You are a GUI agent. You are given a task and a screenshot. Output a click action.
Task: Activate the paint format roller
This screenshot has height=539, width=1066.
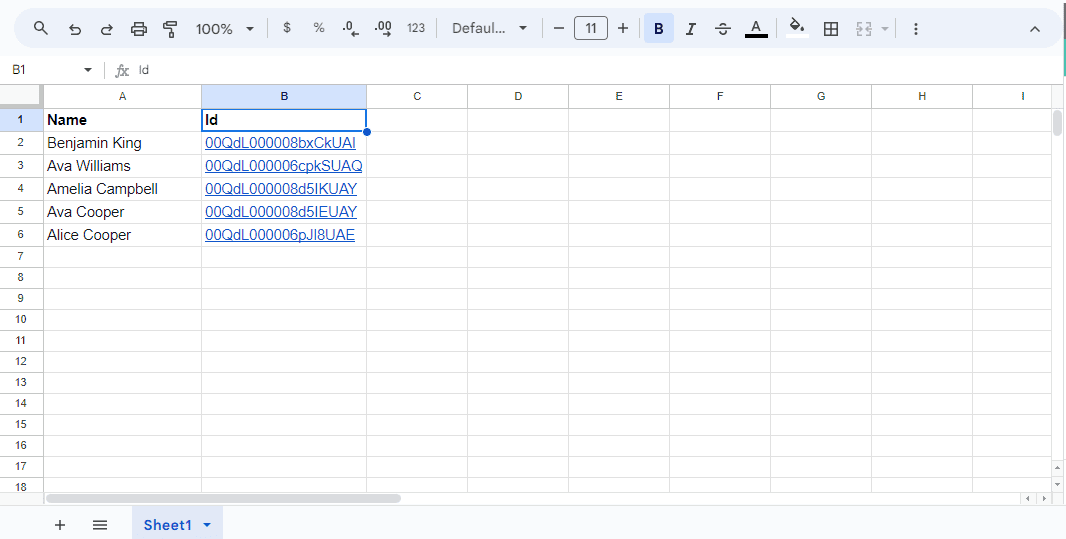(x=170, y=29)
